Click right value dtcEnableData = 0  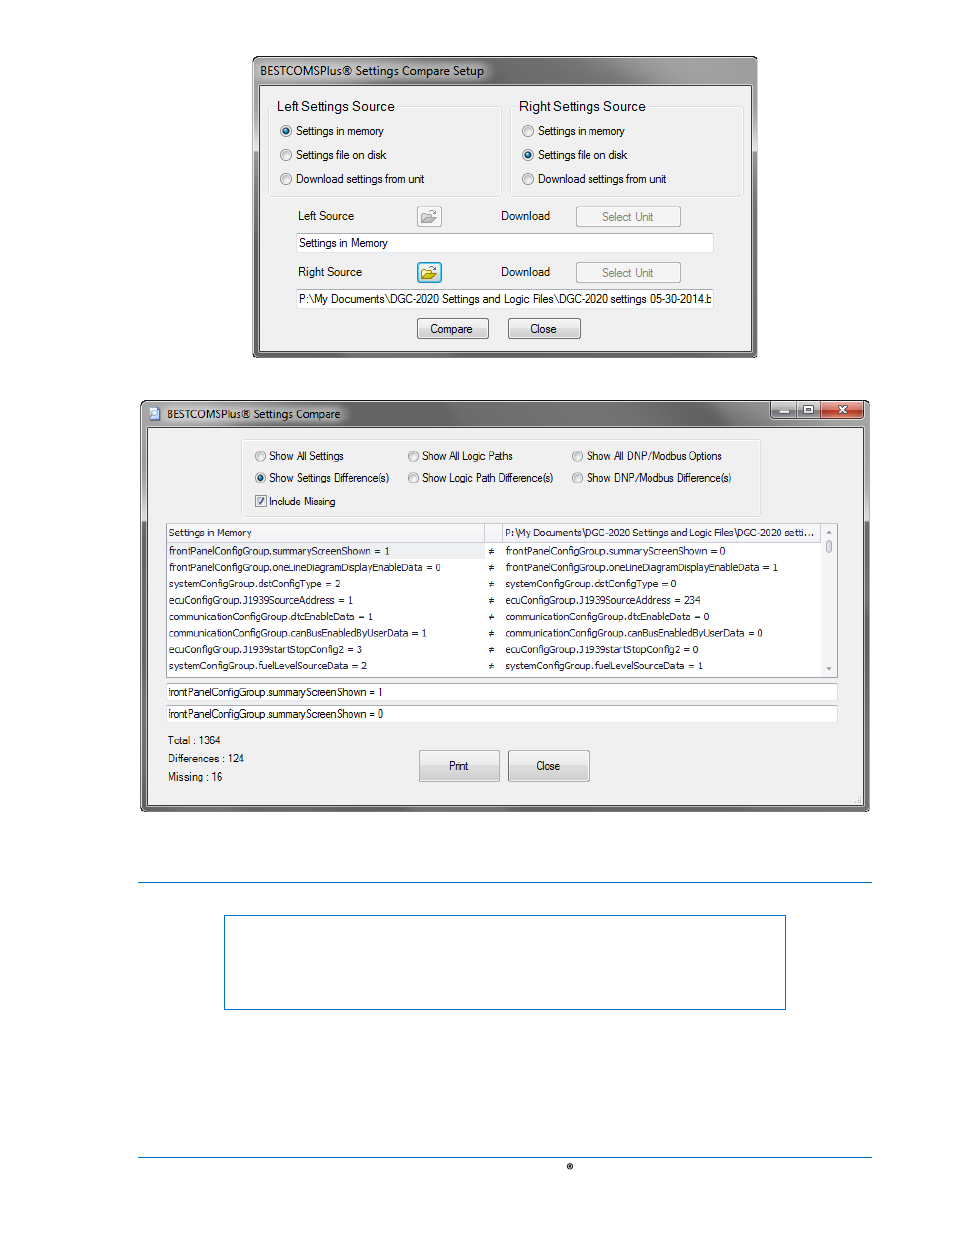click(607, 617)
